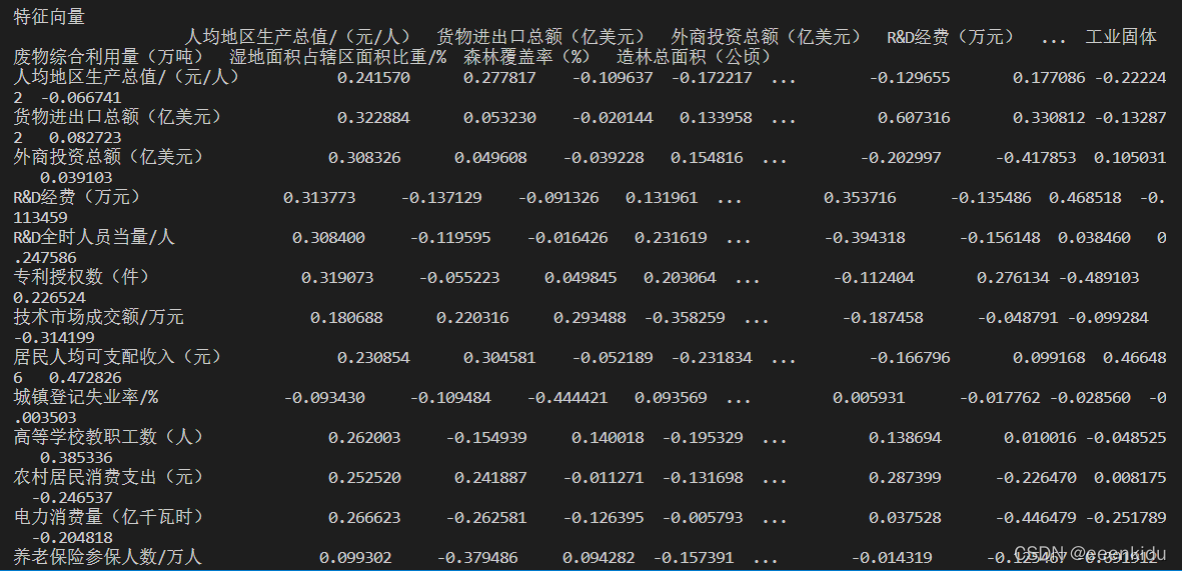Select the value 0.099302
1182x571 pixels.
click(x=356, y=557)
